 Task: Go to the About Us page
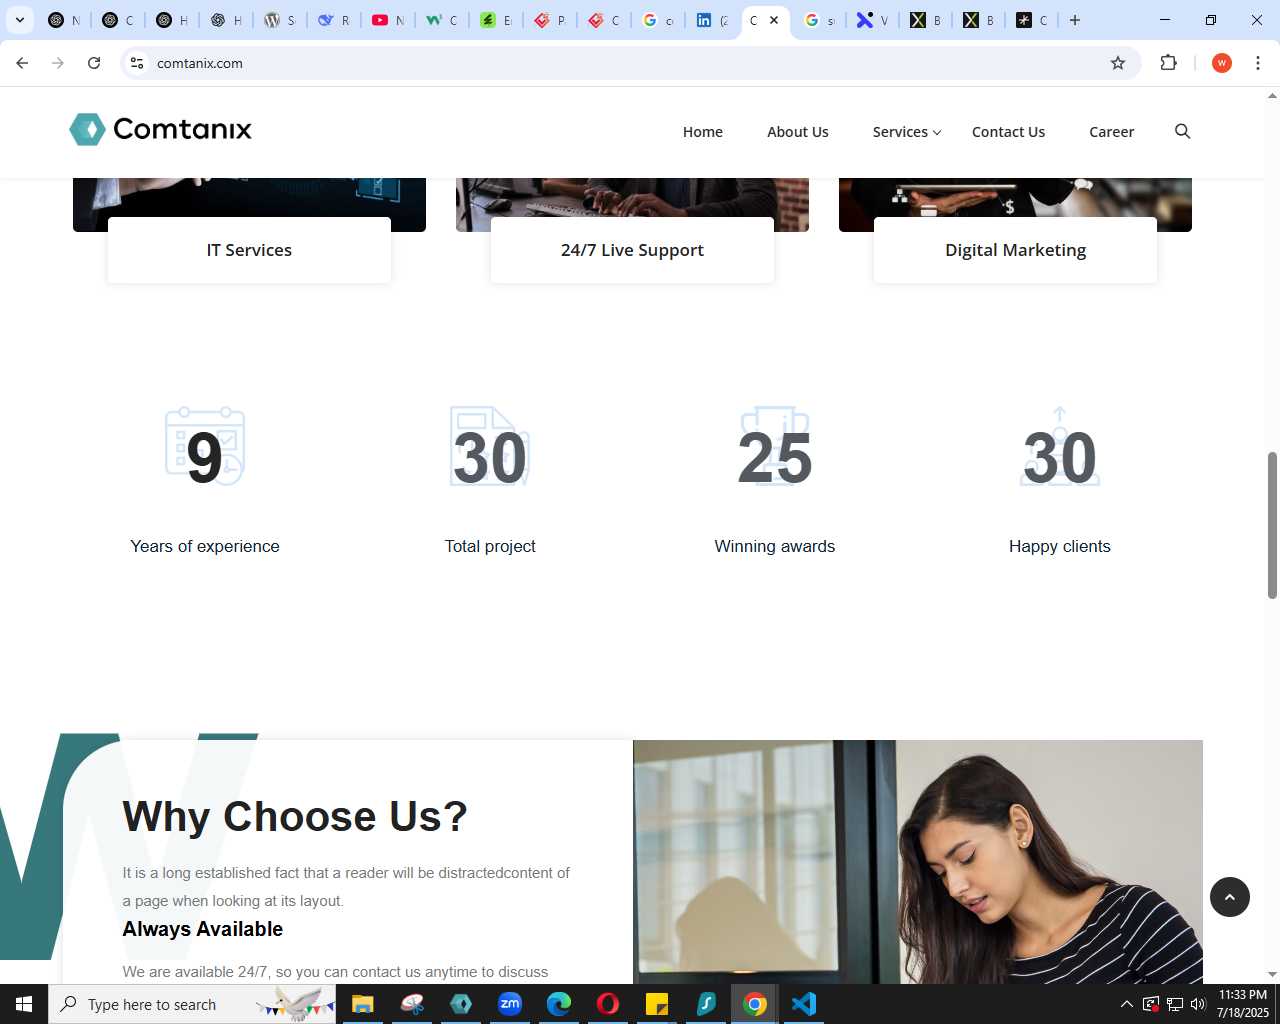coord(797,132)
